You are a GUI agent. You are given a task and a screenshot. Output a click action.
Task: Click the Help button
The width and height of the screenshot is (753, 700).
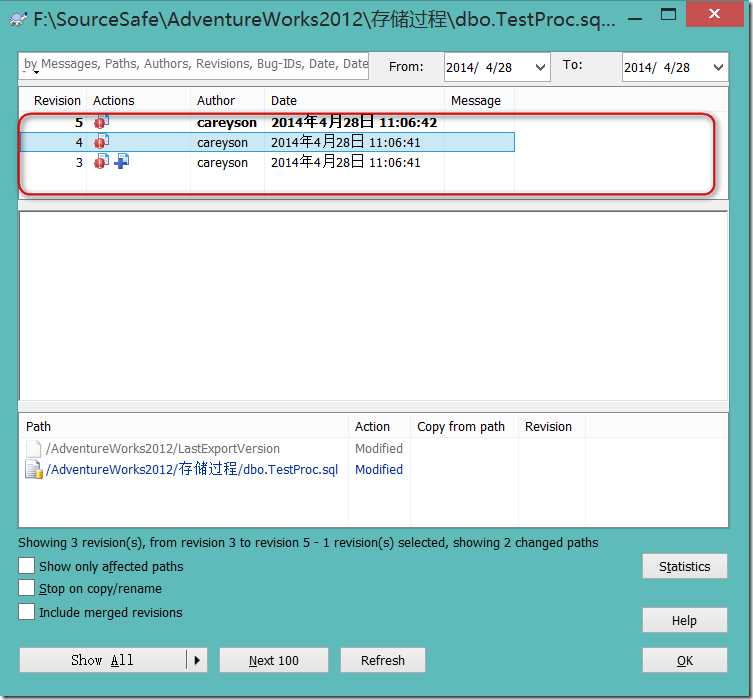coord(685,620)
